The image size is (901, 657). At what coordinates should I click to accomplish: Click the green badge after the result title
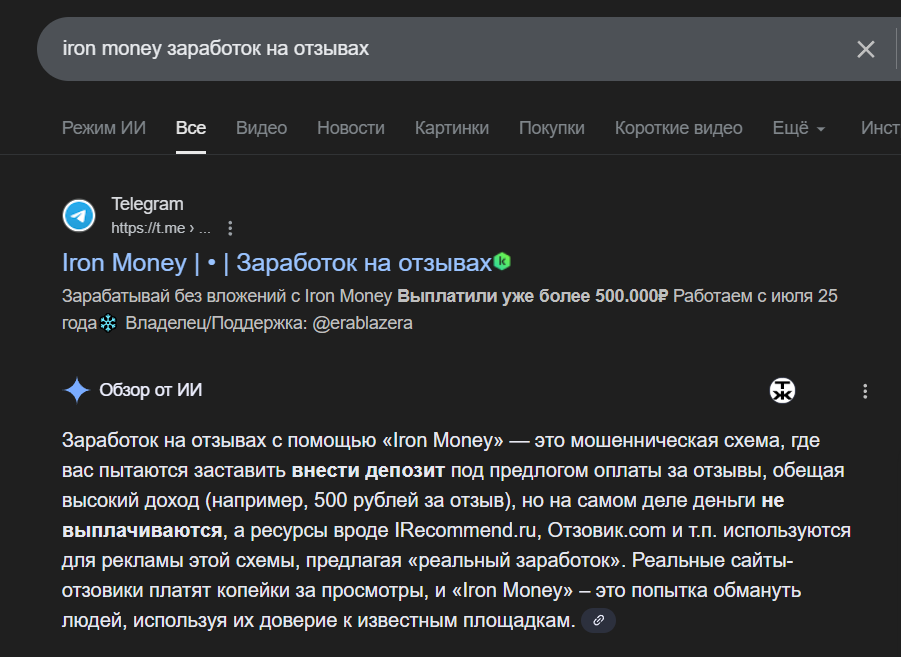click(503, 262)
